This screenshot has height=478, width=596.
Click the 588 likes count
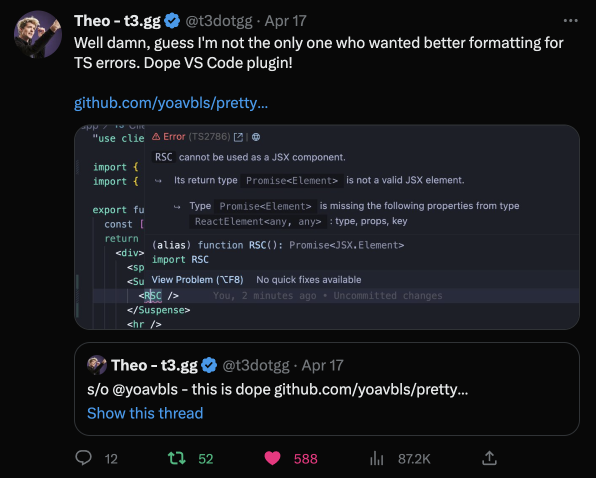click(x=306, y=459)
